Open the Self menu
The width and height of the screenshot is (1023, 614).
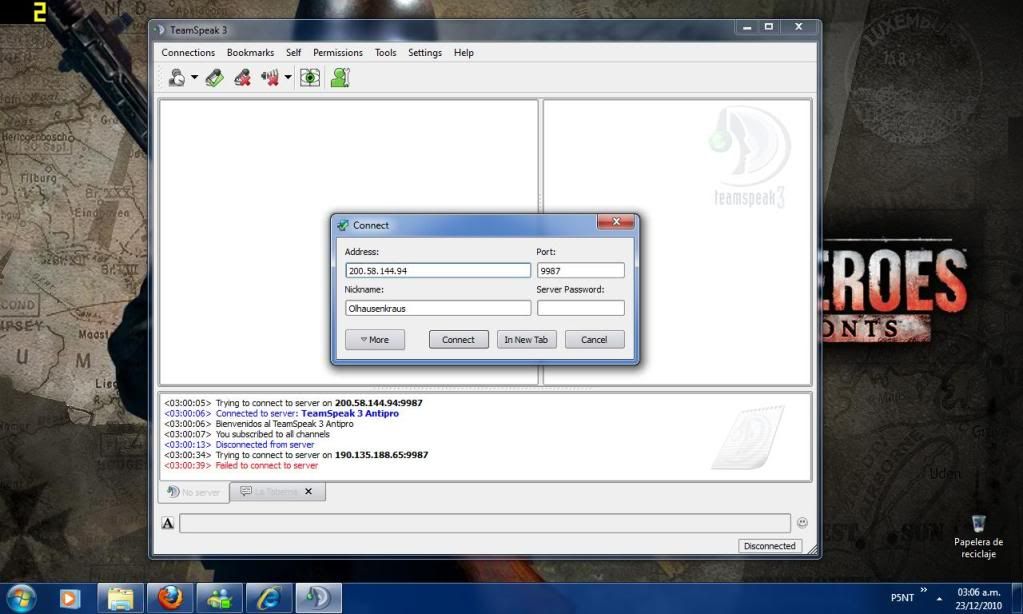pyautogui.click(x=294, y=52)
